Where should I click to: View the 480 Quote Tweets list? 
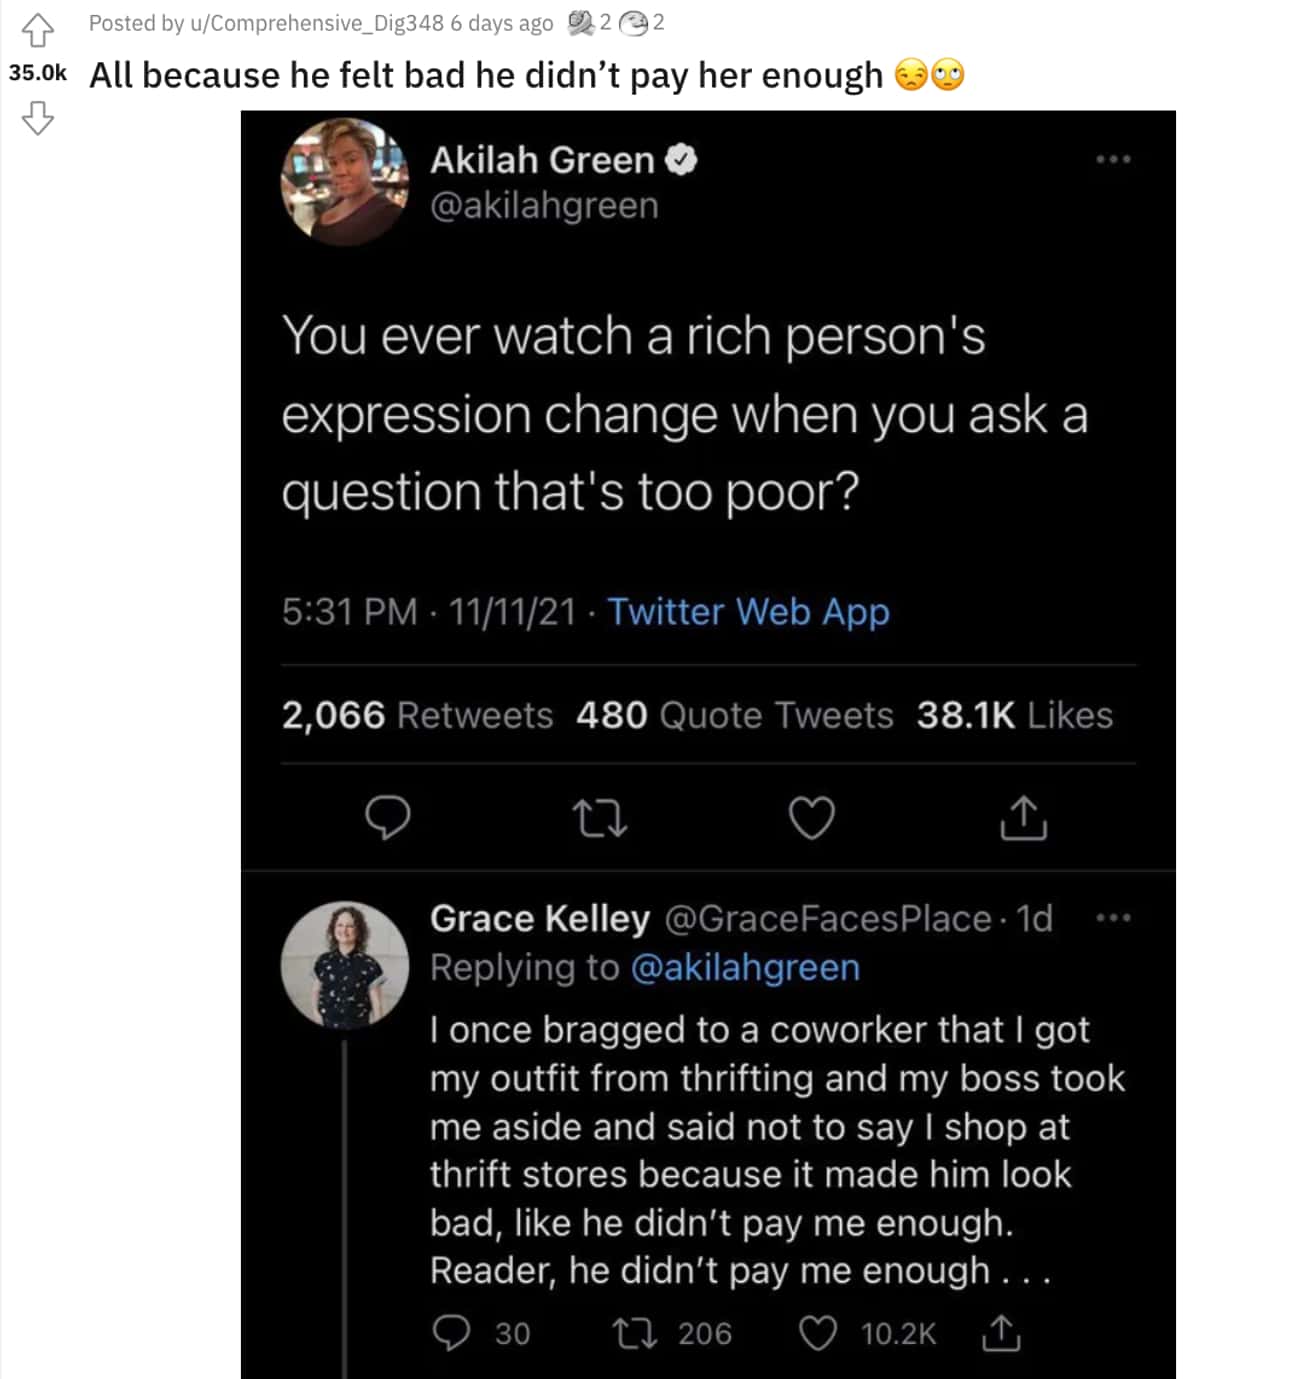coord(734,715)
